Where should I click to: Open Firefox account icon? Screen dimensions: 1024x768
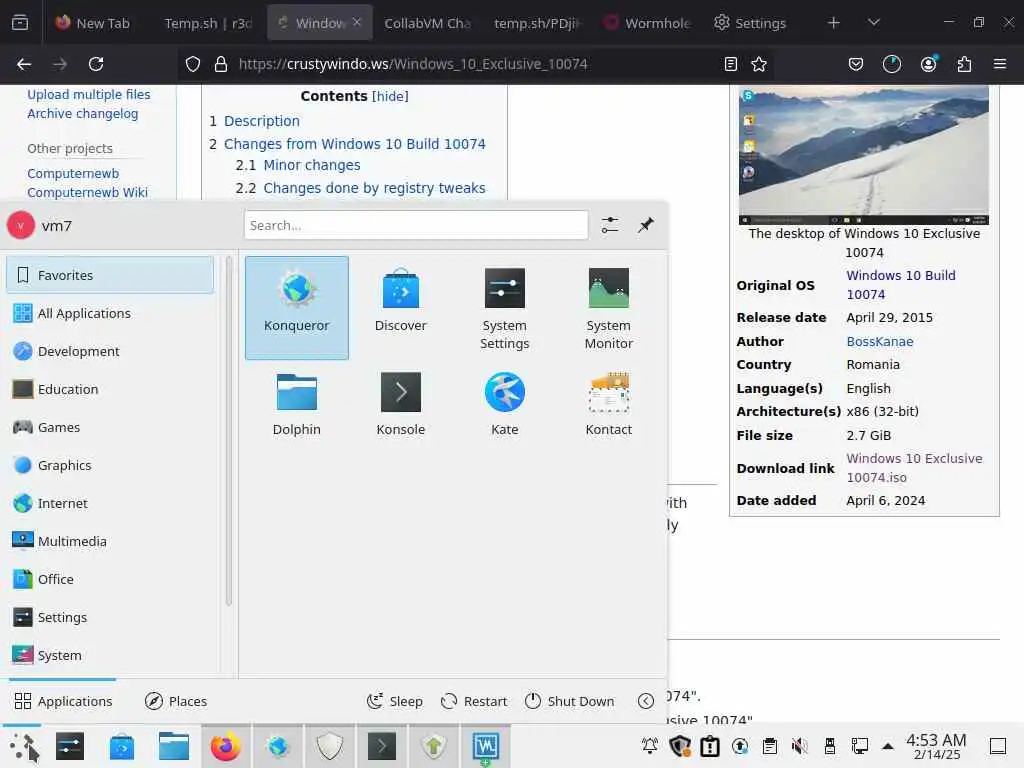[x=928, y=64]
